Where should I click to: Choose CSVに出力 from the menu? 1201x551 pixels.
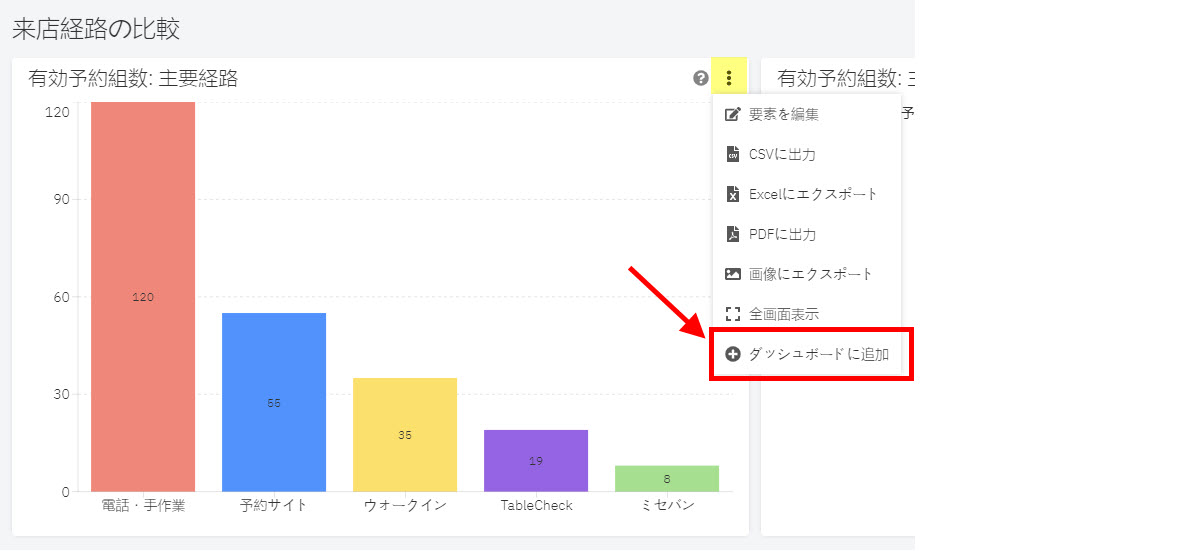806,154
